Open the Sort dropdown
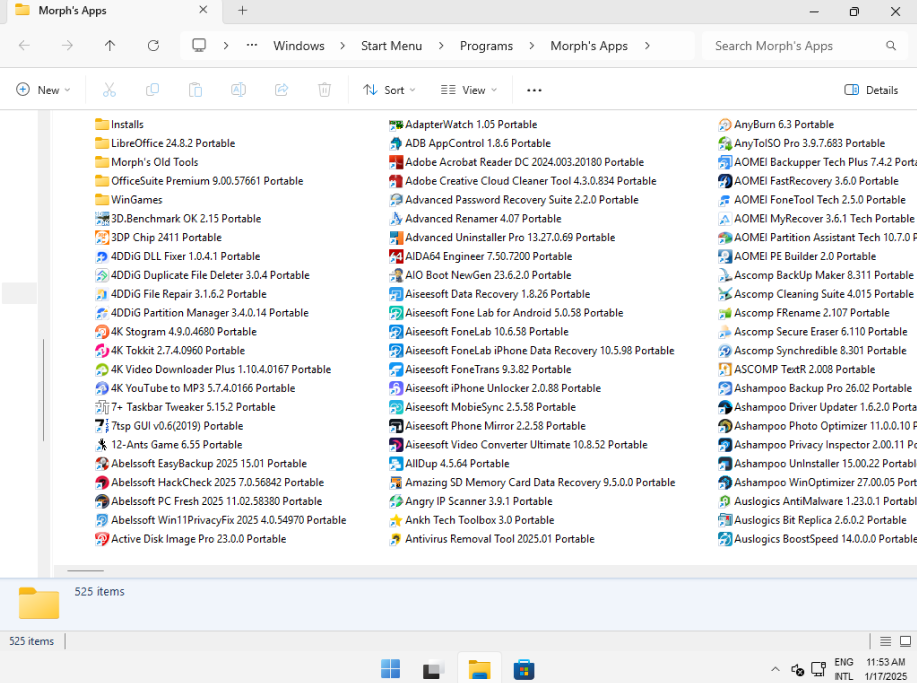This screenshot has width=917, height=683. (x=389, y=90)
